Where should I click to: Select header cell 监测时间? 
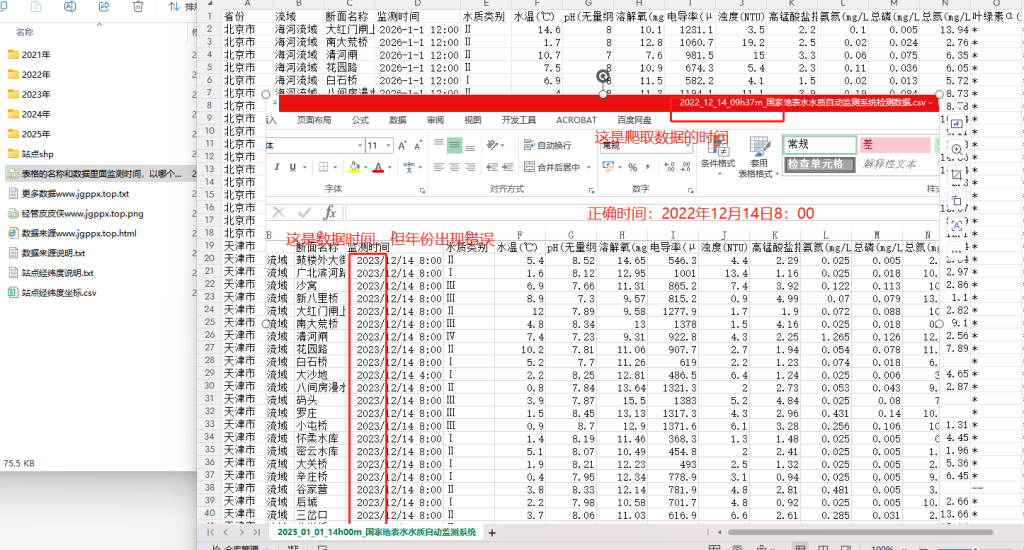pyautogui.click(x=418, y=16)
